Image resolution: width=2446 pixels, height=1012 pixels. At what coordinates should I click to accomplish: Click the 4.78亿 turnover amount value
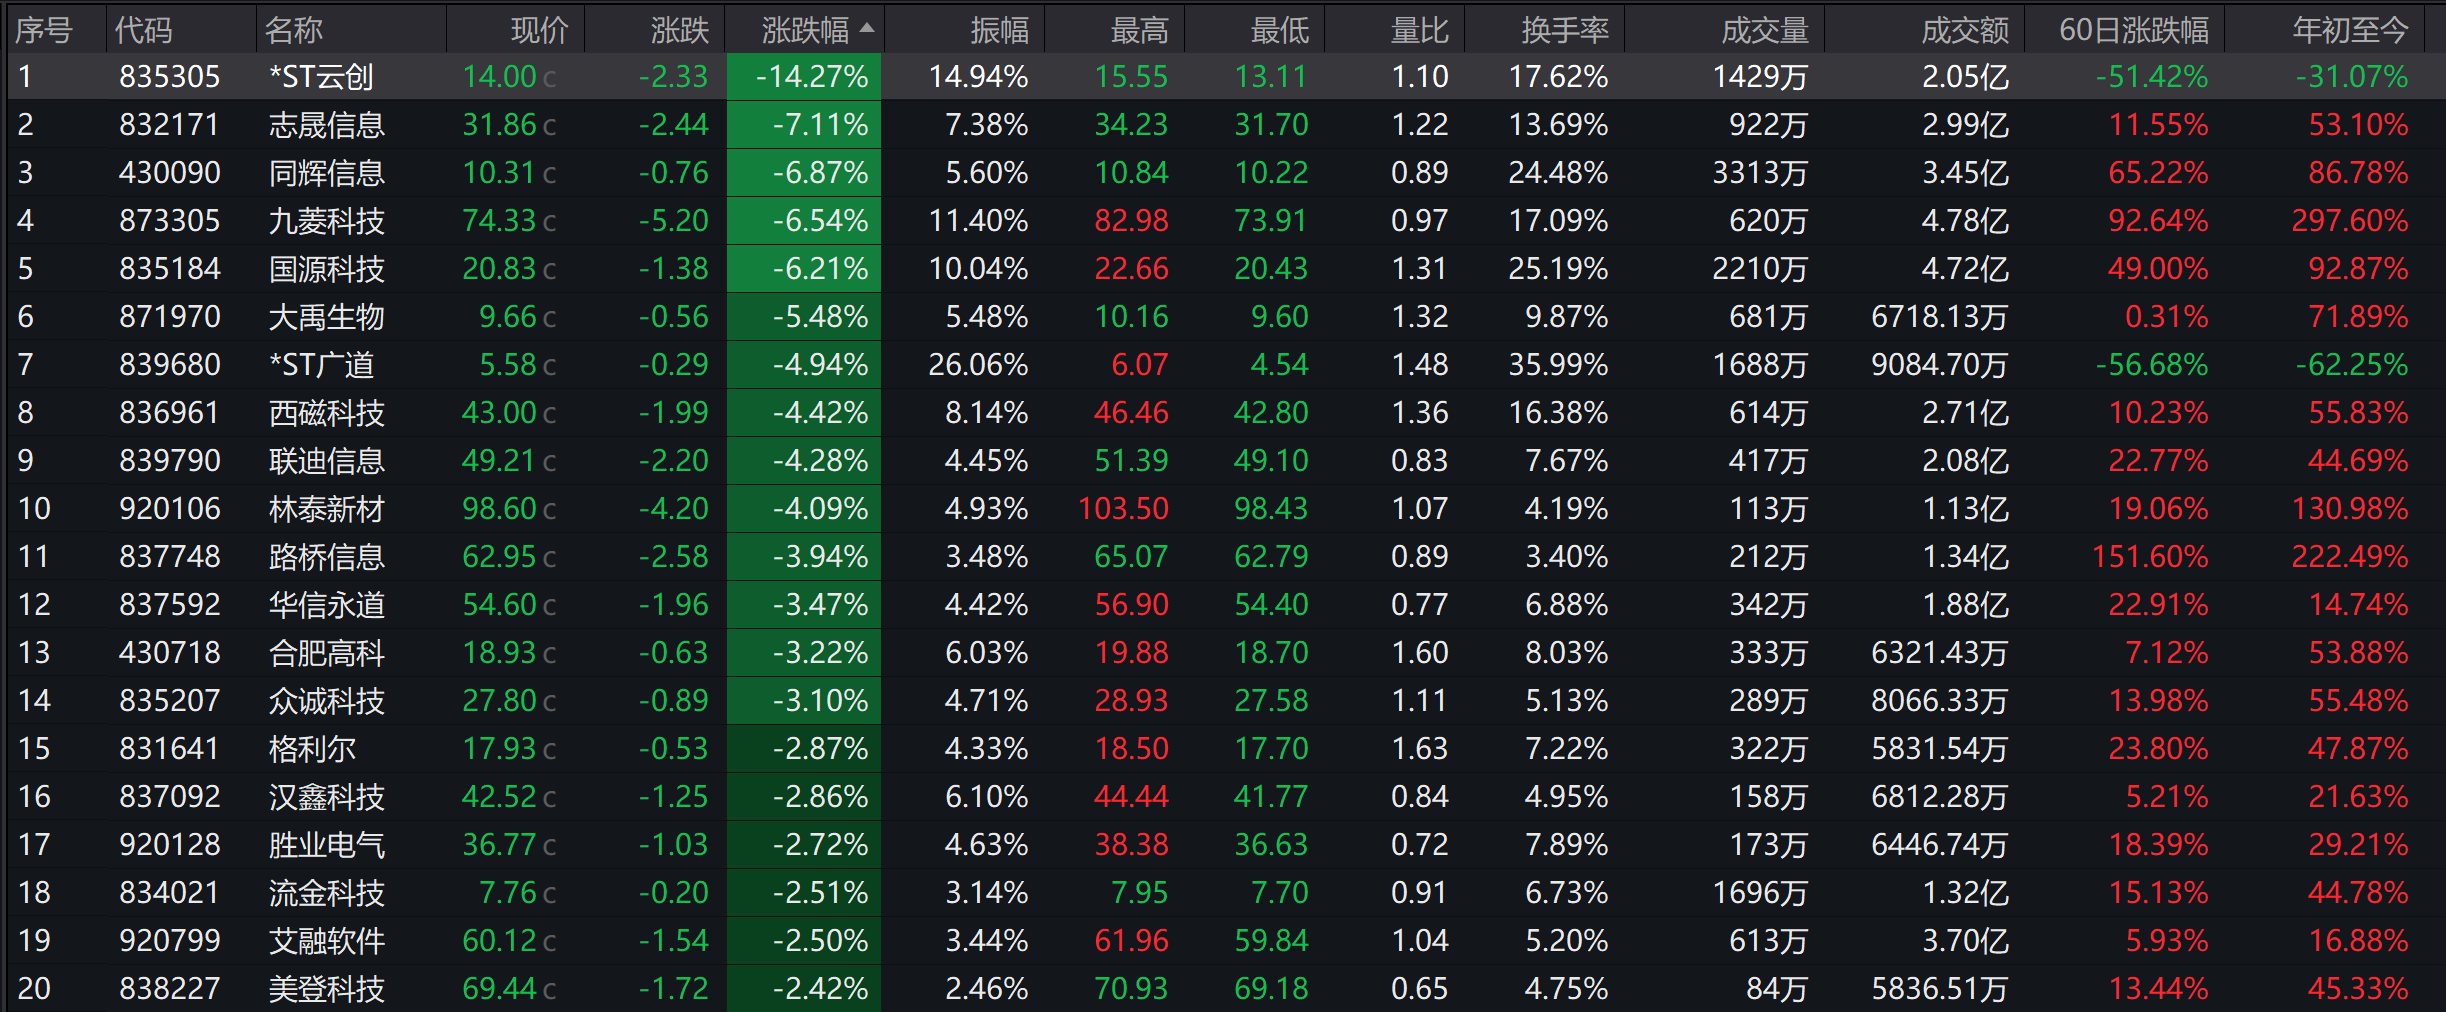pos(1965,221)
